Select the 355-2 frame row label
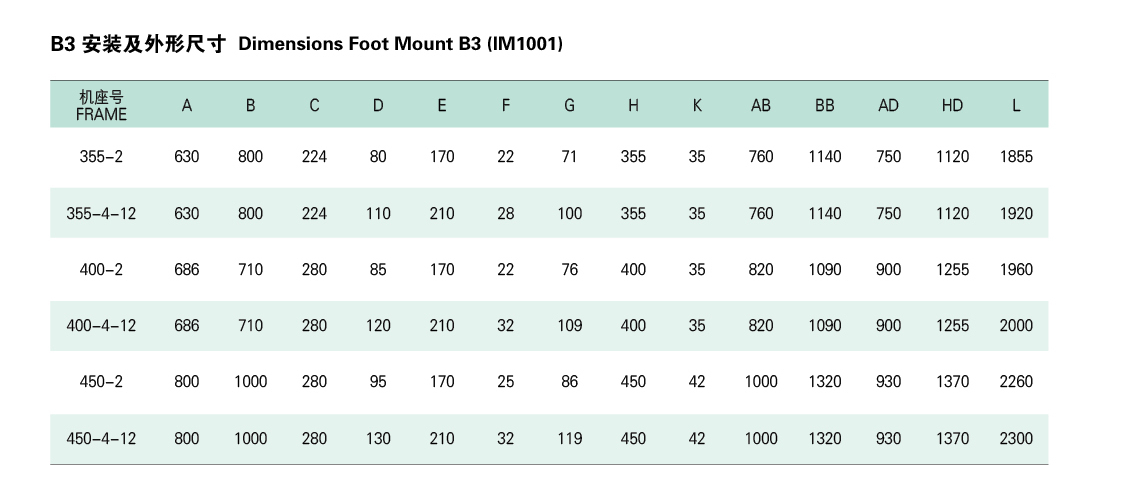The image size is (1130, 485). point(101,157)
